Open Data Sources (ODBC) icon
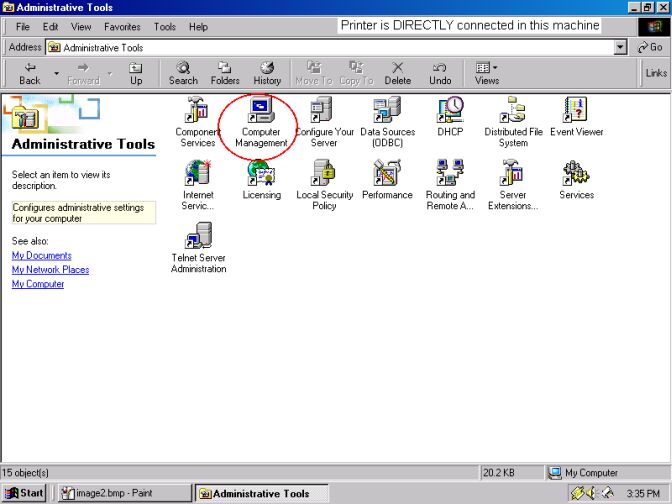The height and width of the screenshot is (504, 672). 387,111
